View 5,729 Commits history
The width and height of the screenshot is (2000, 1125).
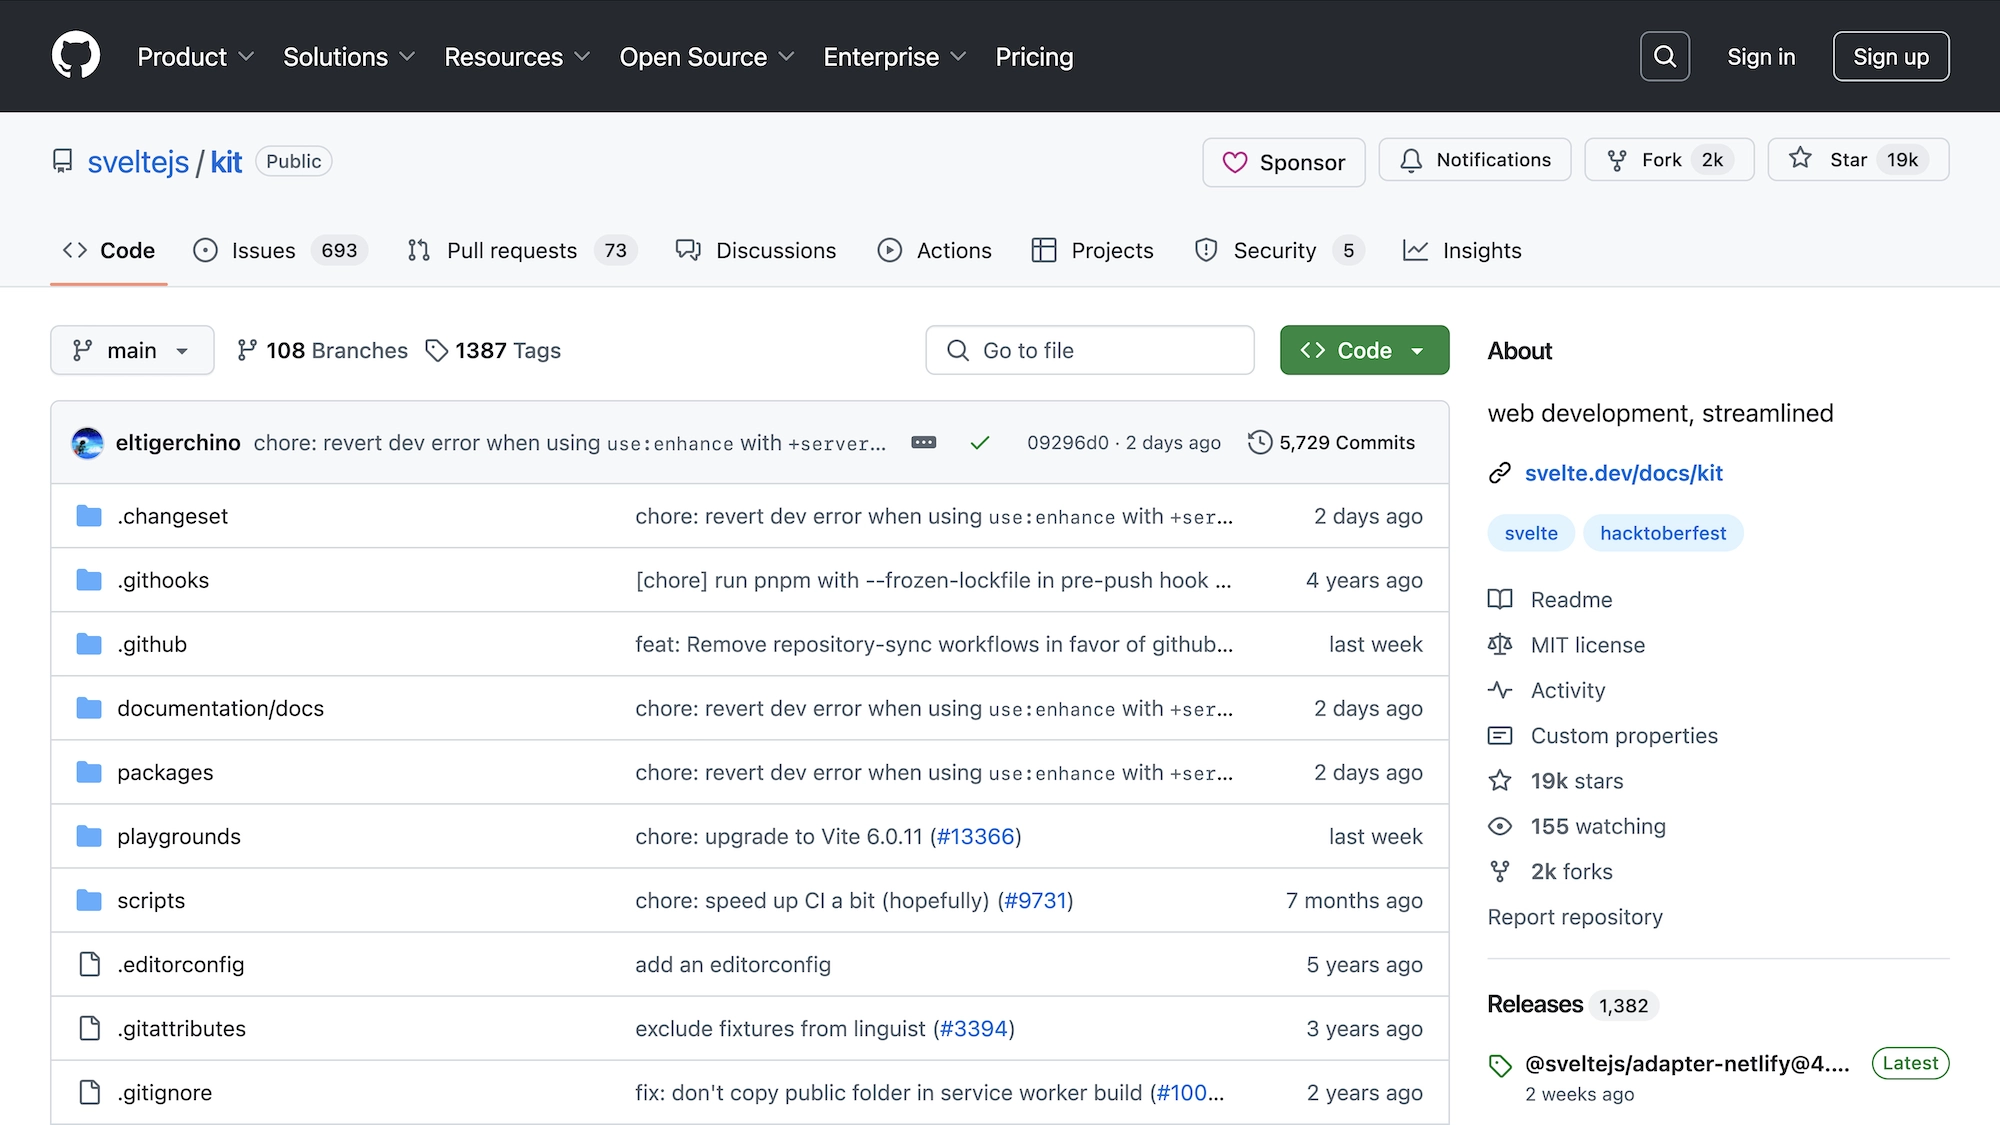[1331, 442]
